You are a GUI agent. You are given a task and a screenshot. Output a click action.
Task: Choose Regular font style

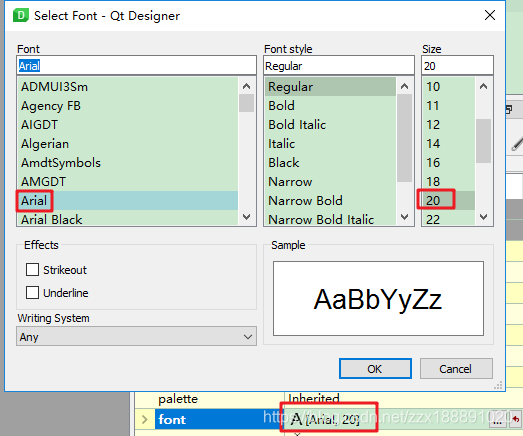point(330,87)
